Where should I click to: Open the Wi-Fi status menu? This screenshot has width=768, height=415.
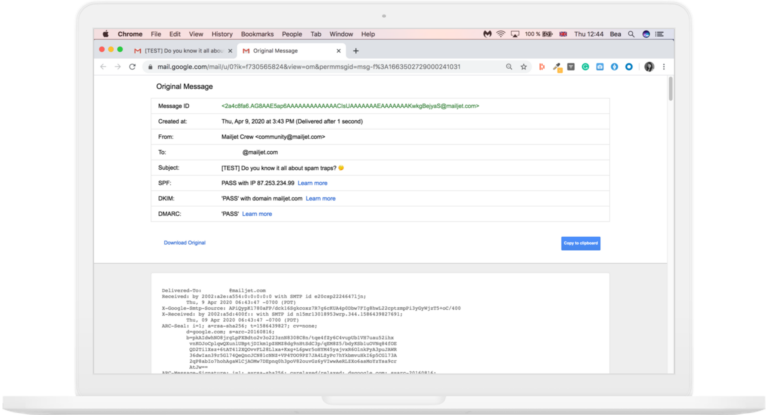[501, 34]
